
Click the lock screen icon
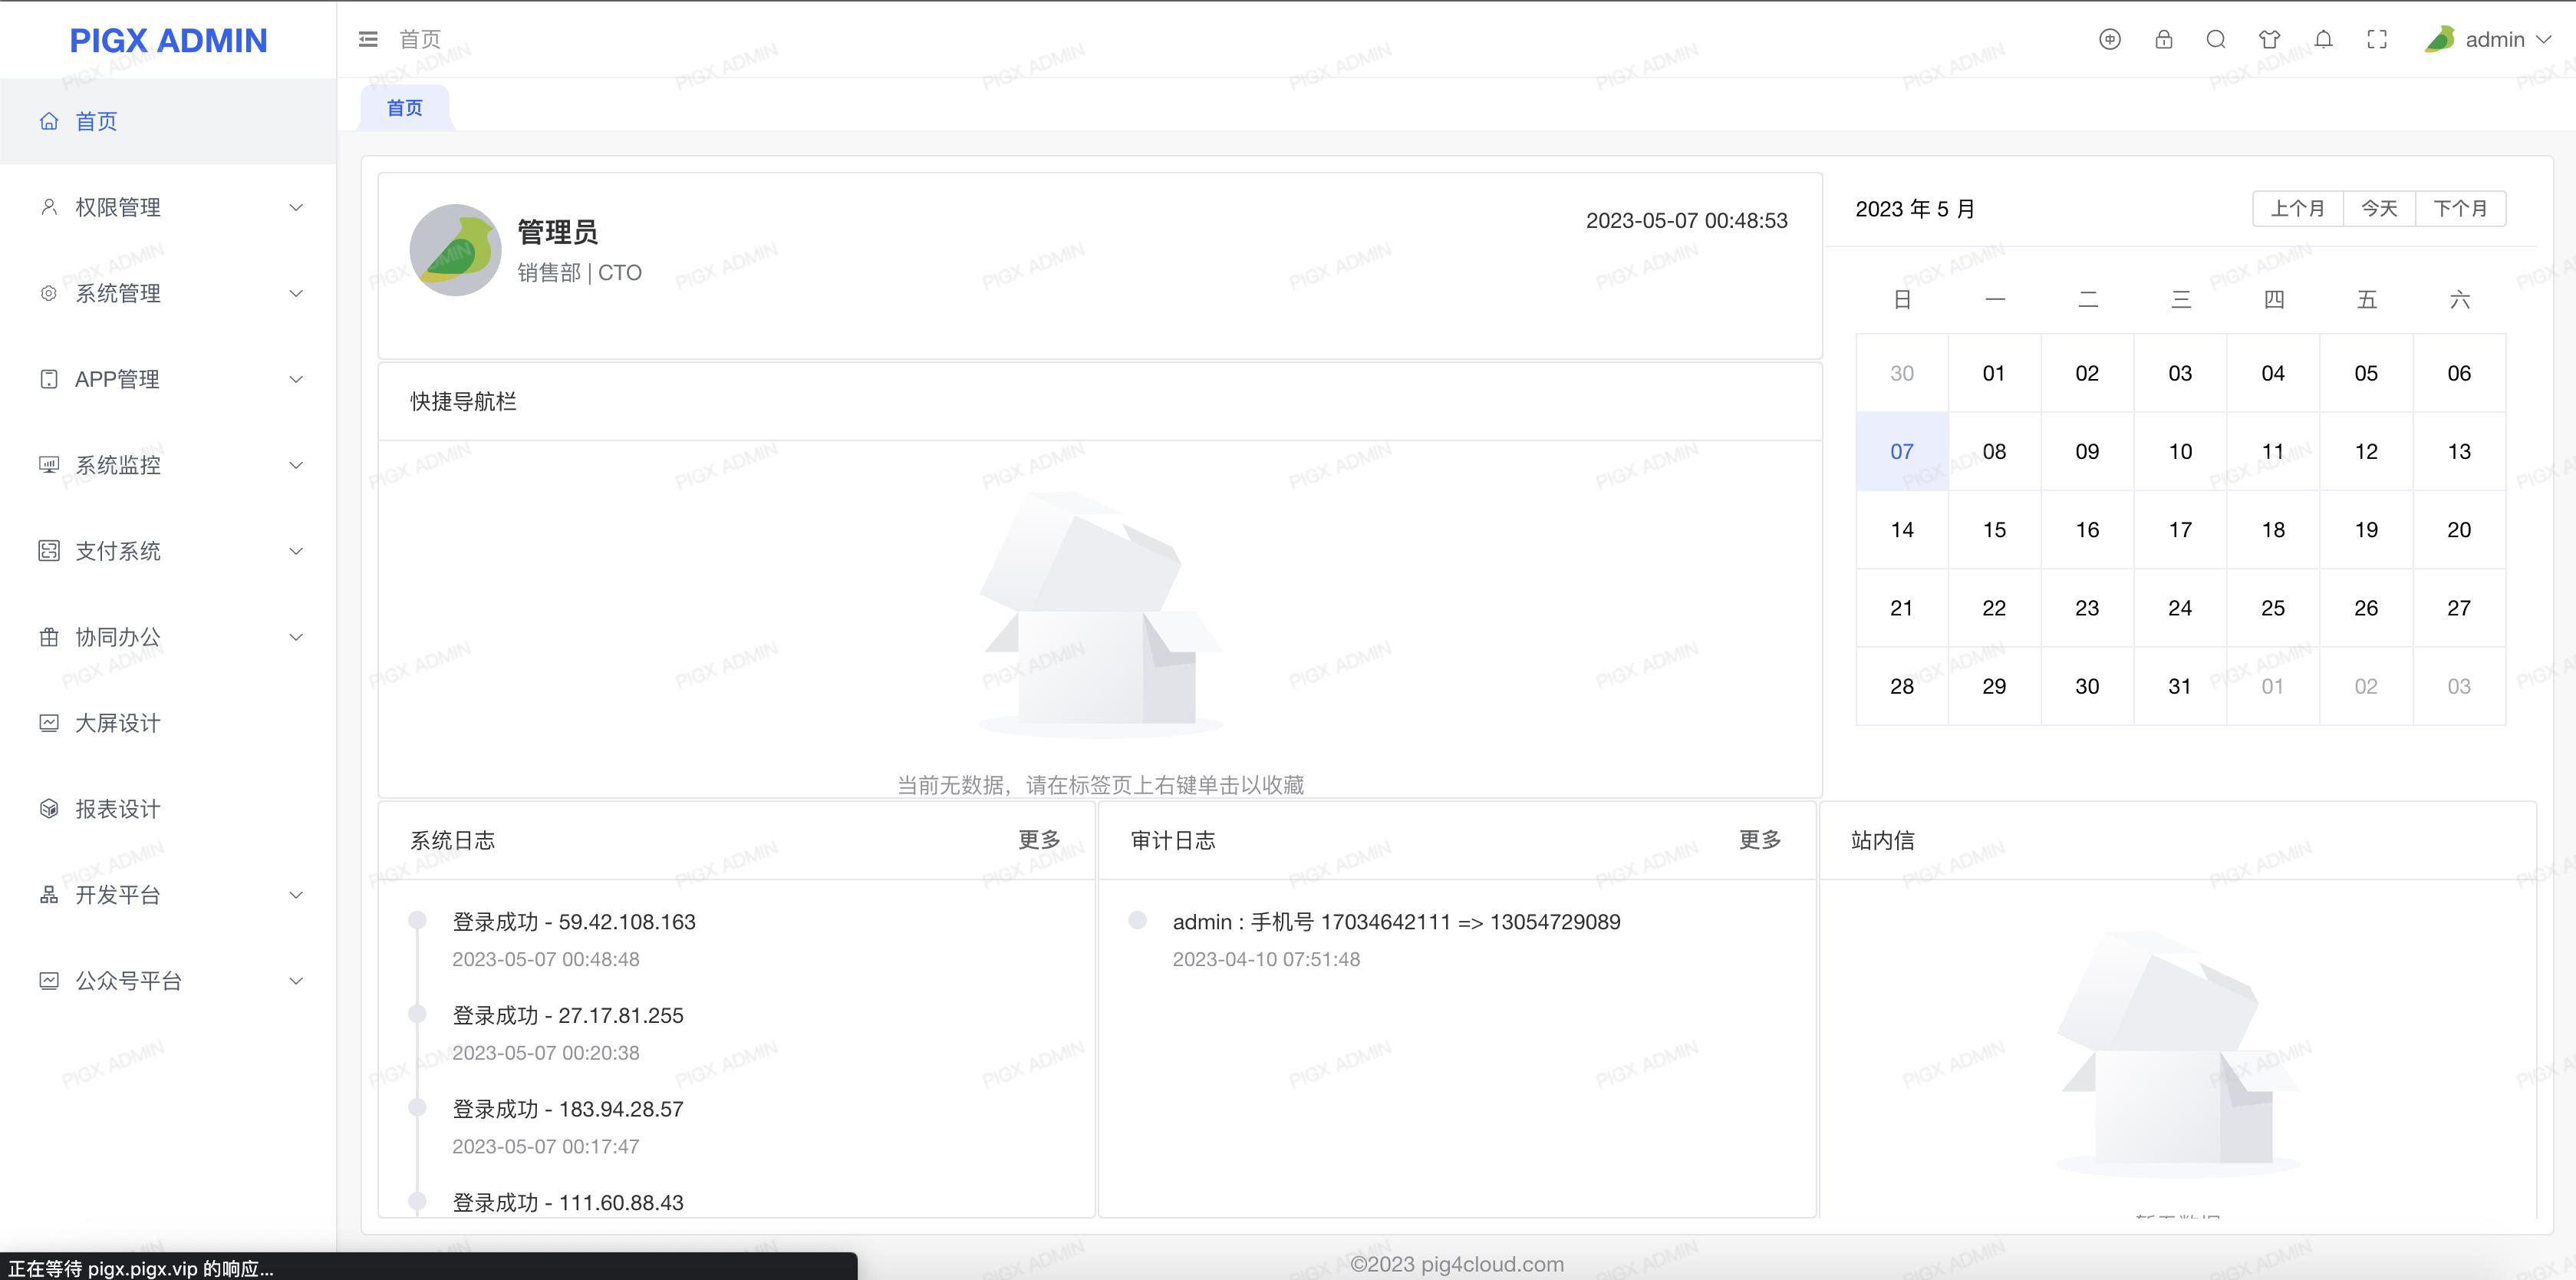tap(2163, 39)
